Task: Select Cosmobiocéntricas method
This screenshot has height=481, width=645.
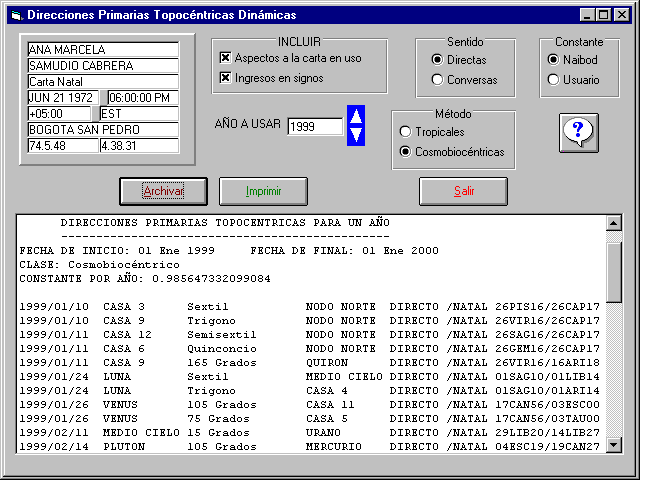Action: point(405,152)
